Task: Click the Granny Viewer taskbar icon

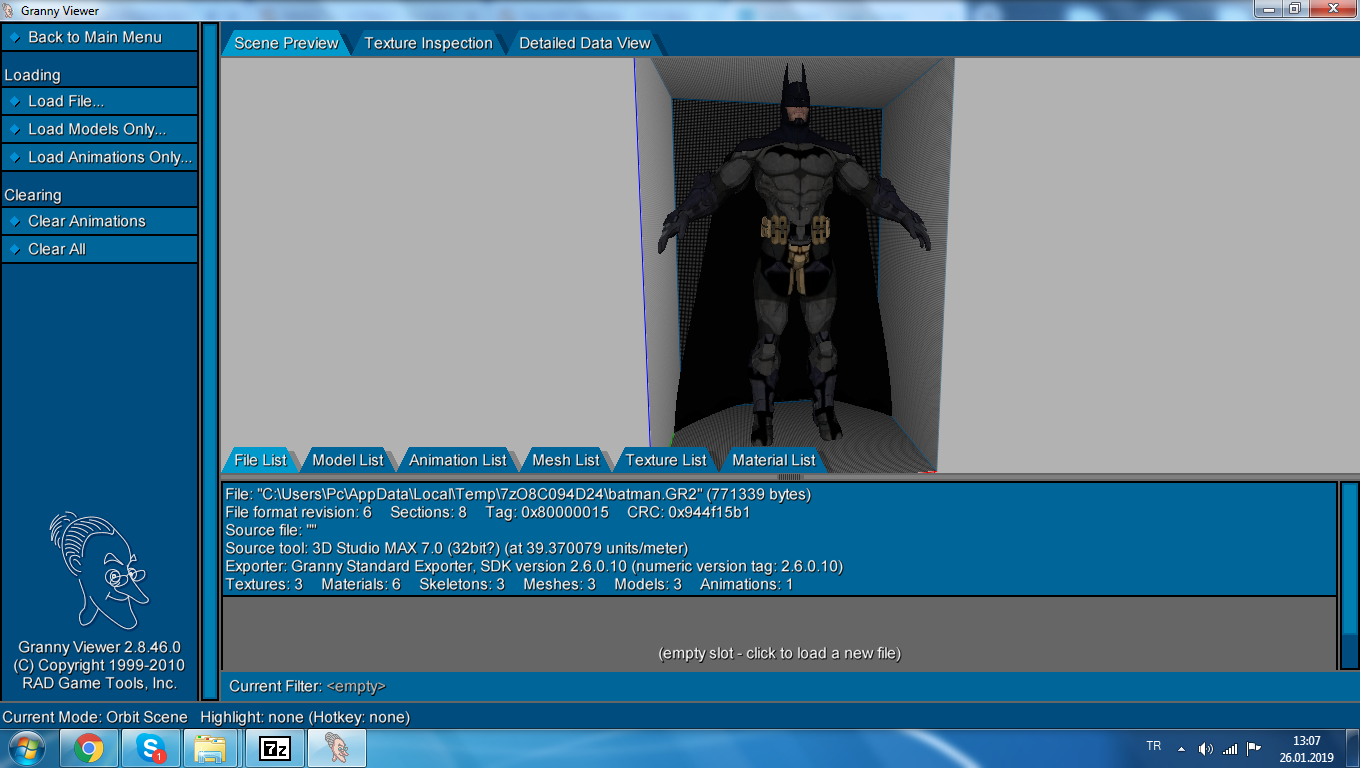Action: 337,748
